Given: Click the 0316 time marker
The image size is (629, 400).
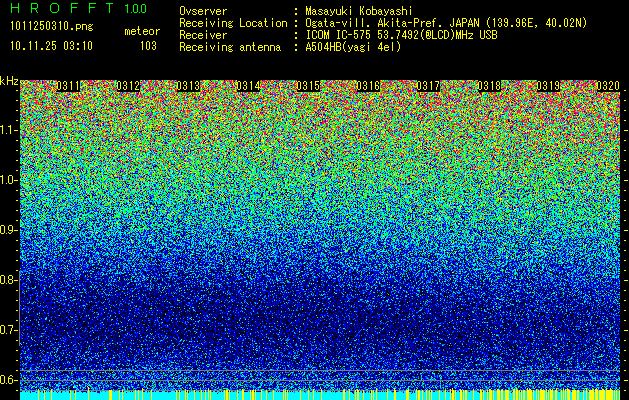Looking at the screenshot, I should click(x=368, y=86).
